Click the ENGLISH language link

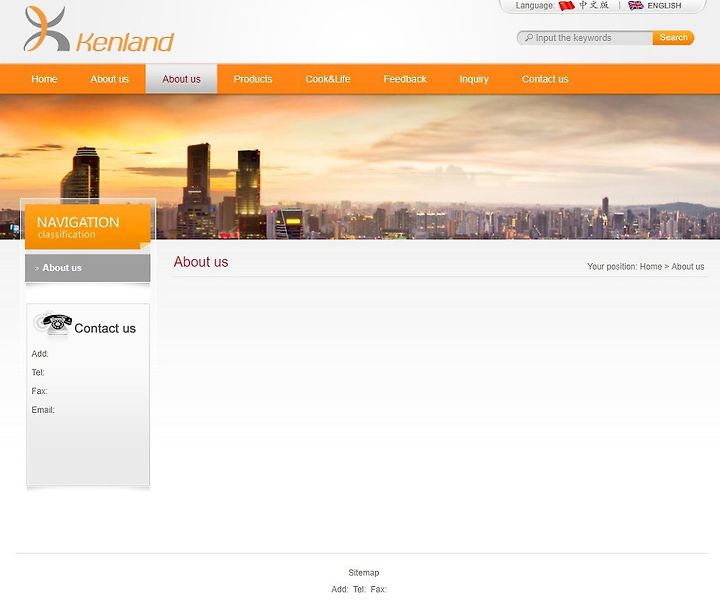click(x=664, y=6)
